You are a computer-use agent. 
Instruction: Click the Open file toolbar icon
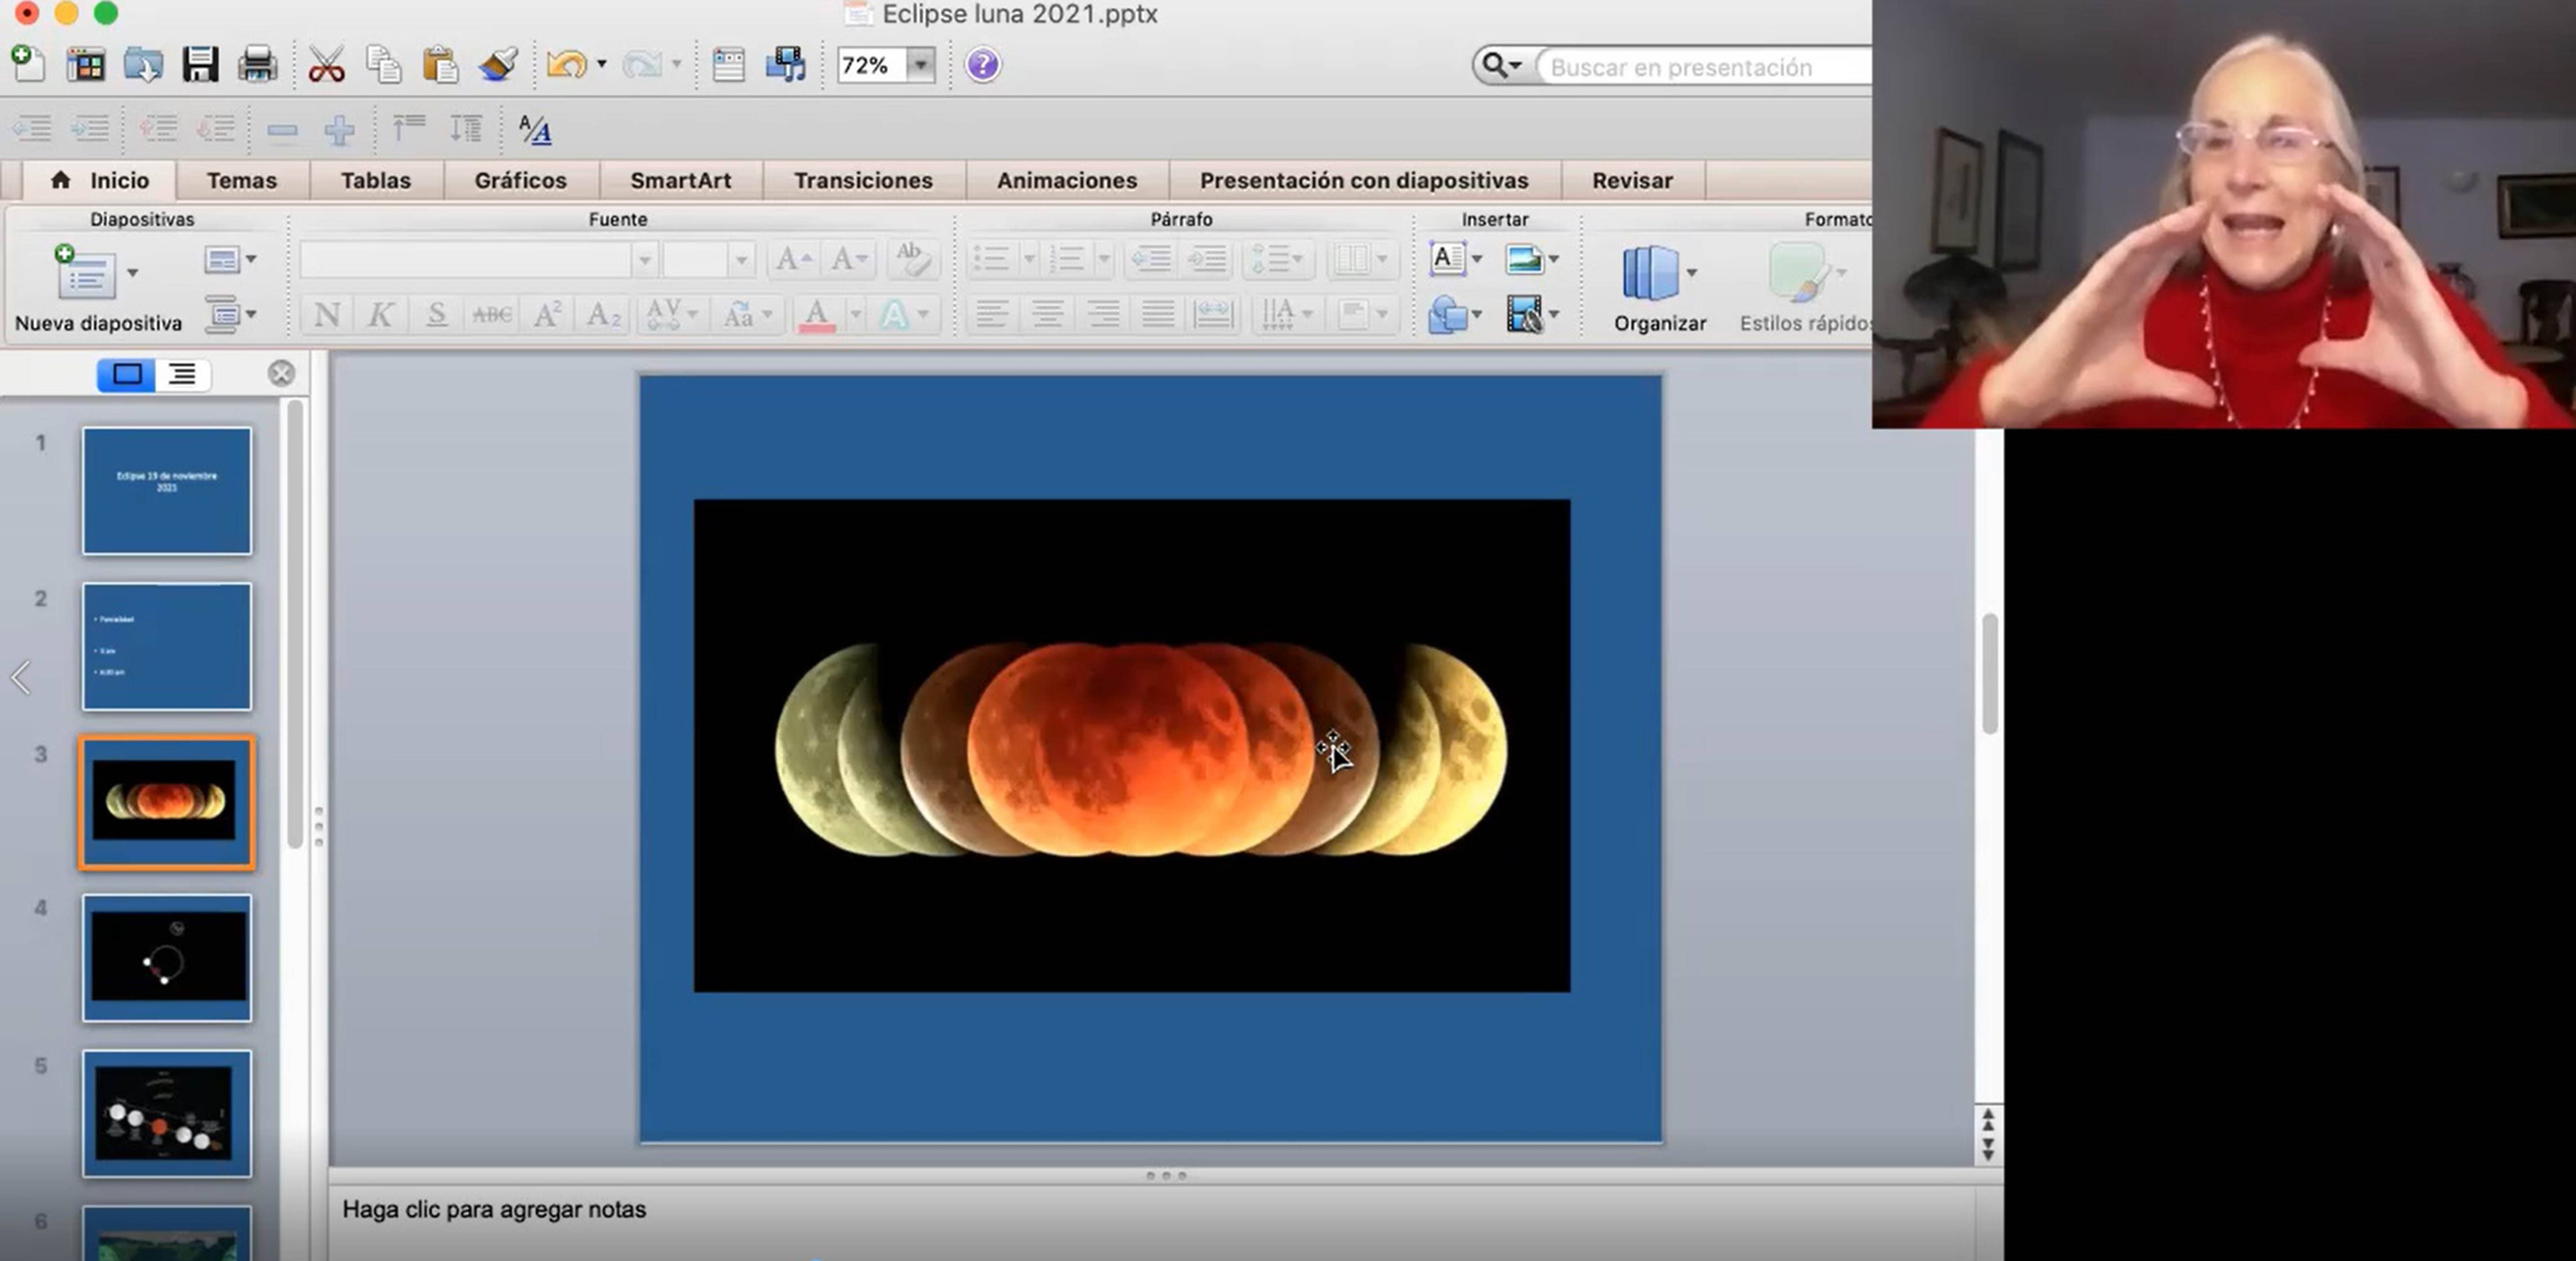143,65
